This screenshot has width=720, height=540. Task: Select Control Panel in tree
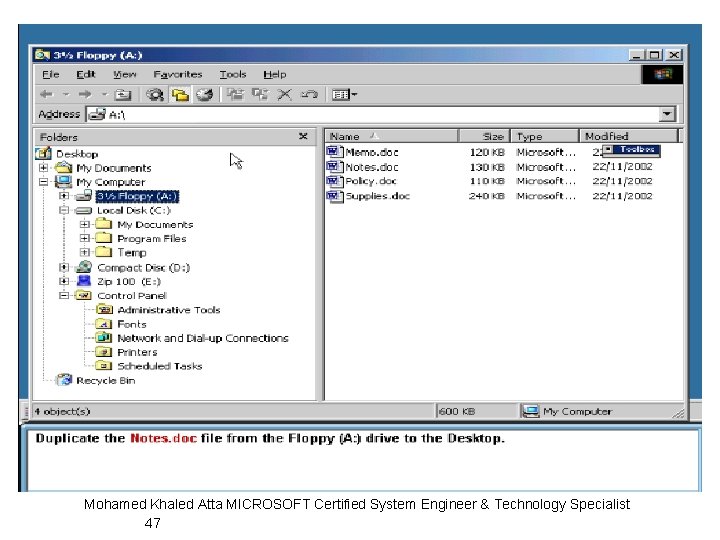point(132,296)
